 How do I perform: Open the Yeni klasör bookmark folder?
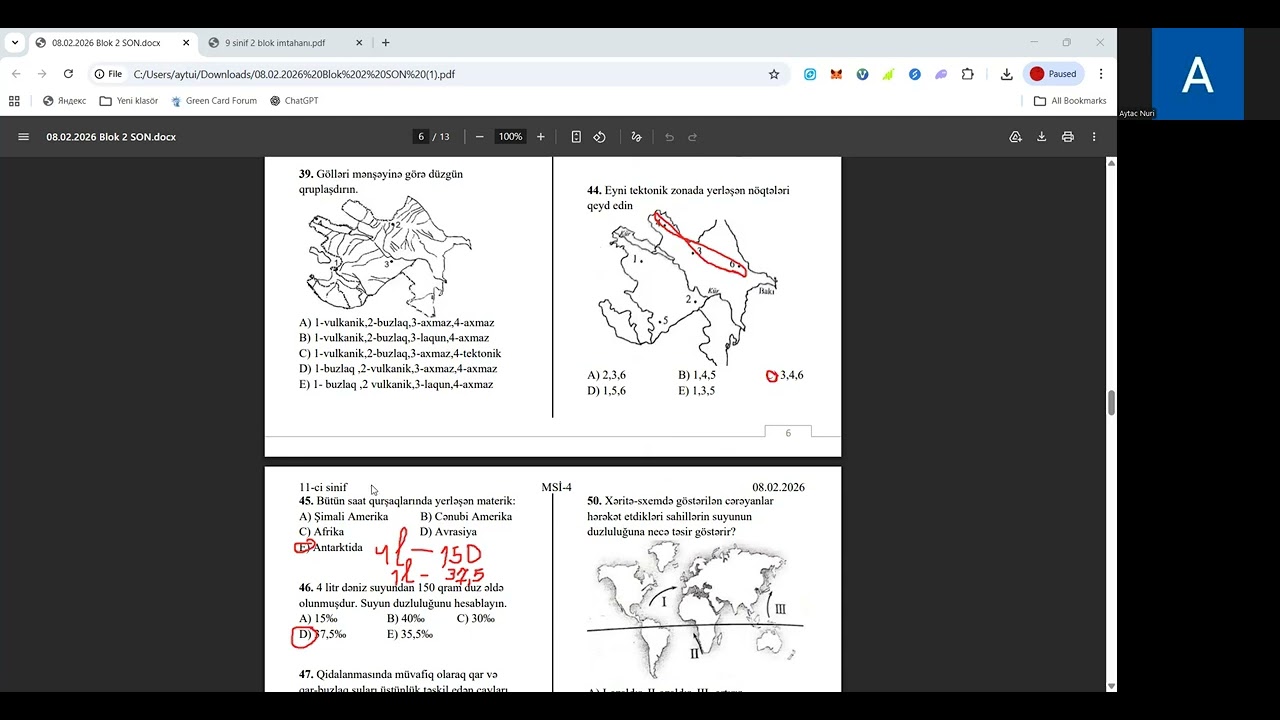(x=129, y=101)
